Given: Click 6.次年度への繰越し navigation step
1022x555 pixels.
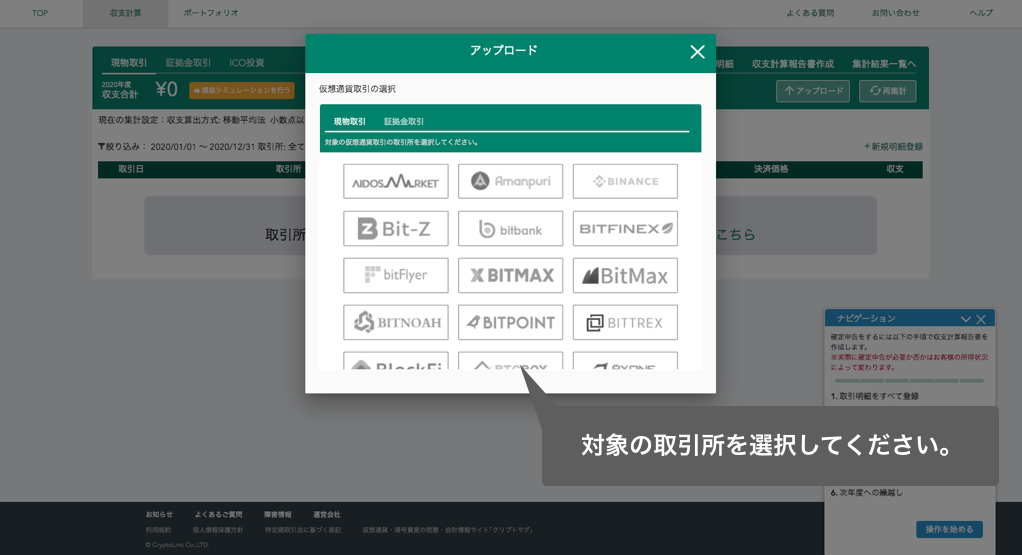Looking at the screenshot, I should 866,492.
